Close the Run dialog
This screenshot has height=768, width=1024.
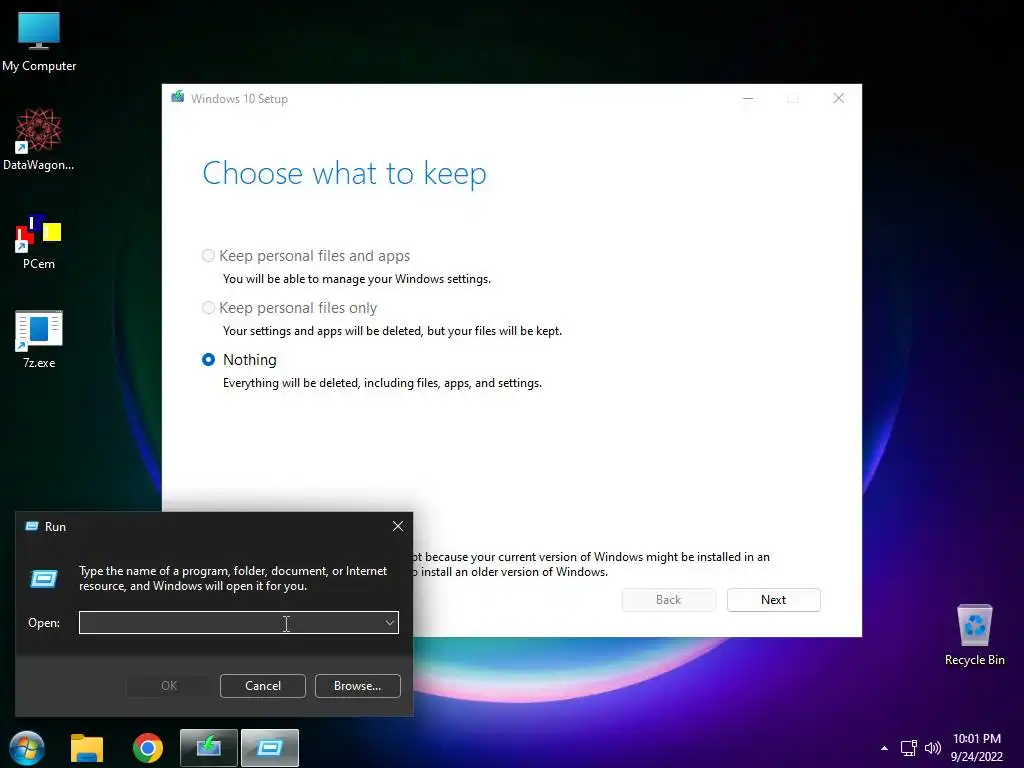click(398, 526)
